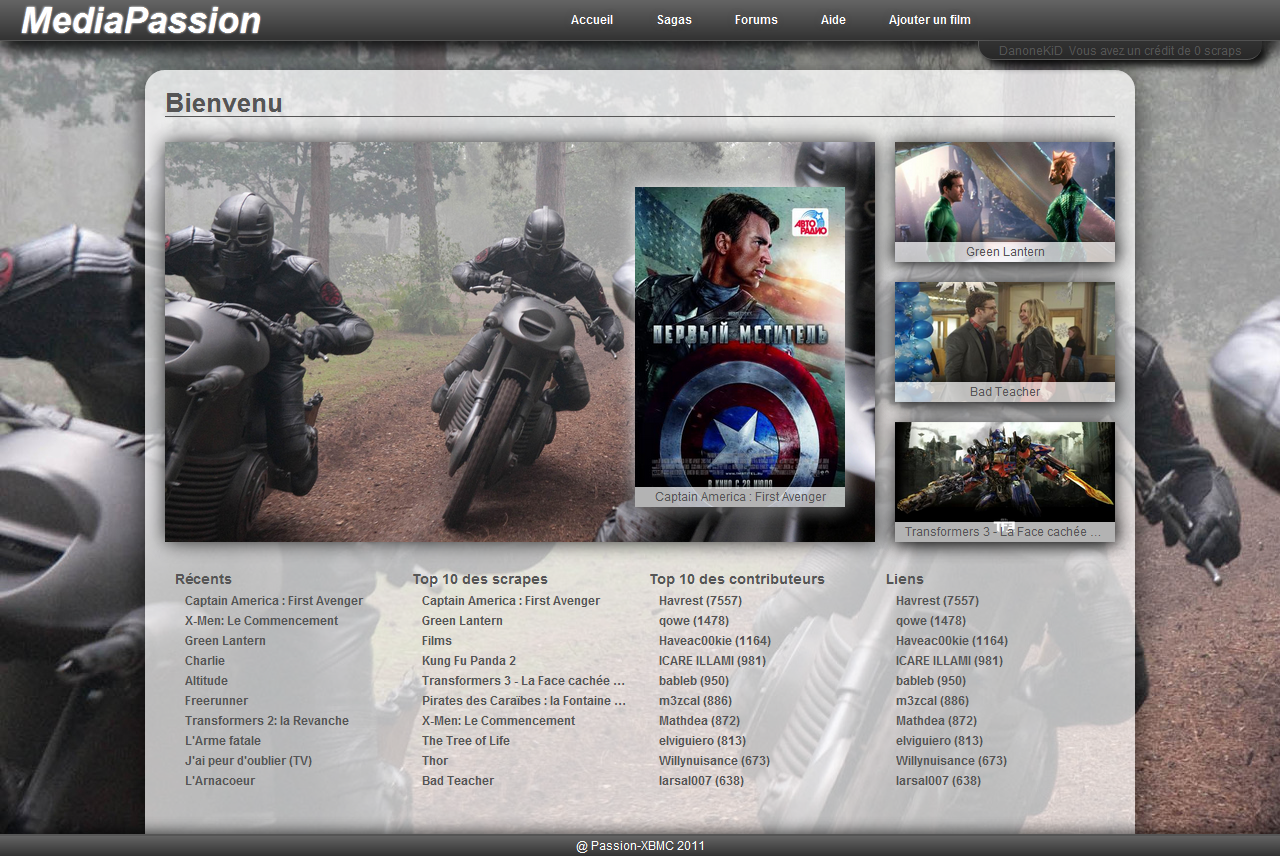
Task: Click the scraps credit message text
Action: 1155,51
